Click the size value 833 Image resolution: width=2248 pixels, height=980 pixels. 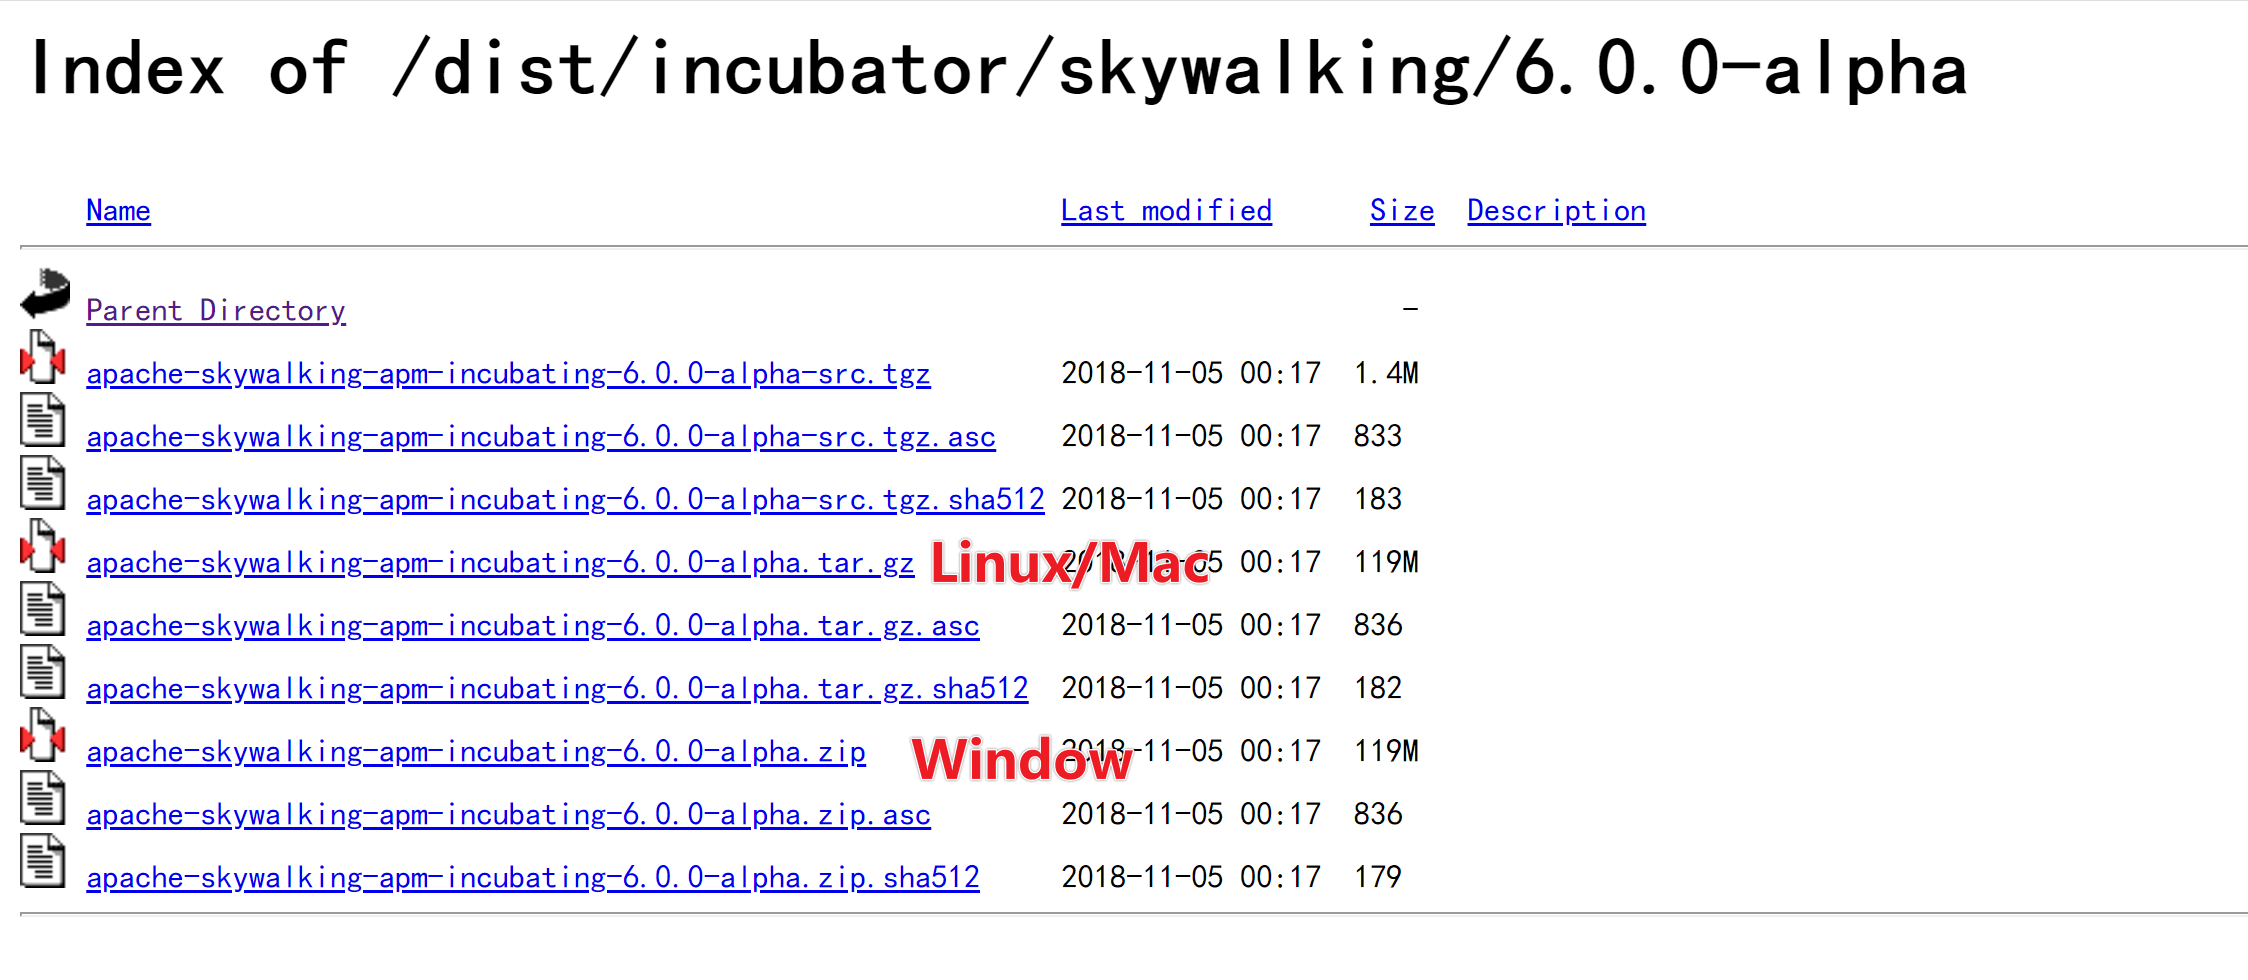[1378, 436]
